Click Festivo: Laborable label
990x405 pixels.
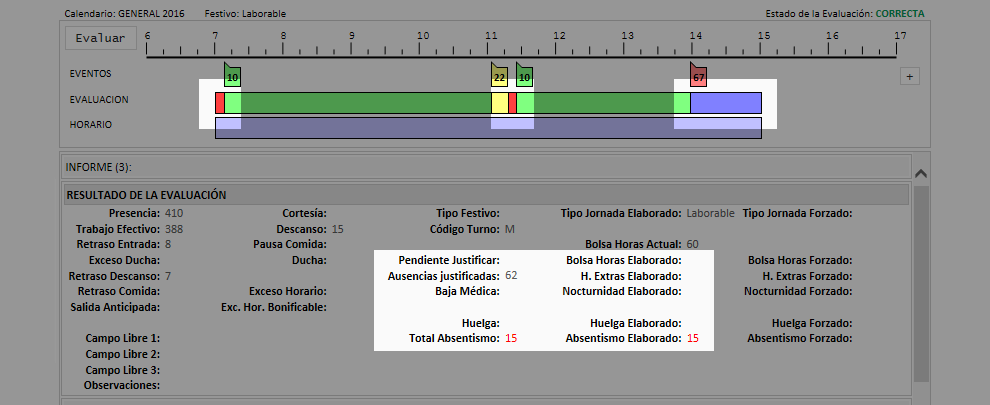246,13
